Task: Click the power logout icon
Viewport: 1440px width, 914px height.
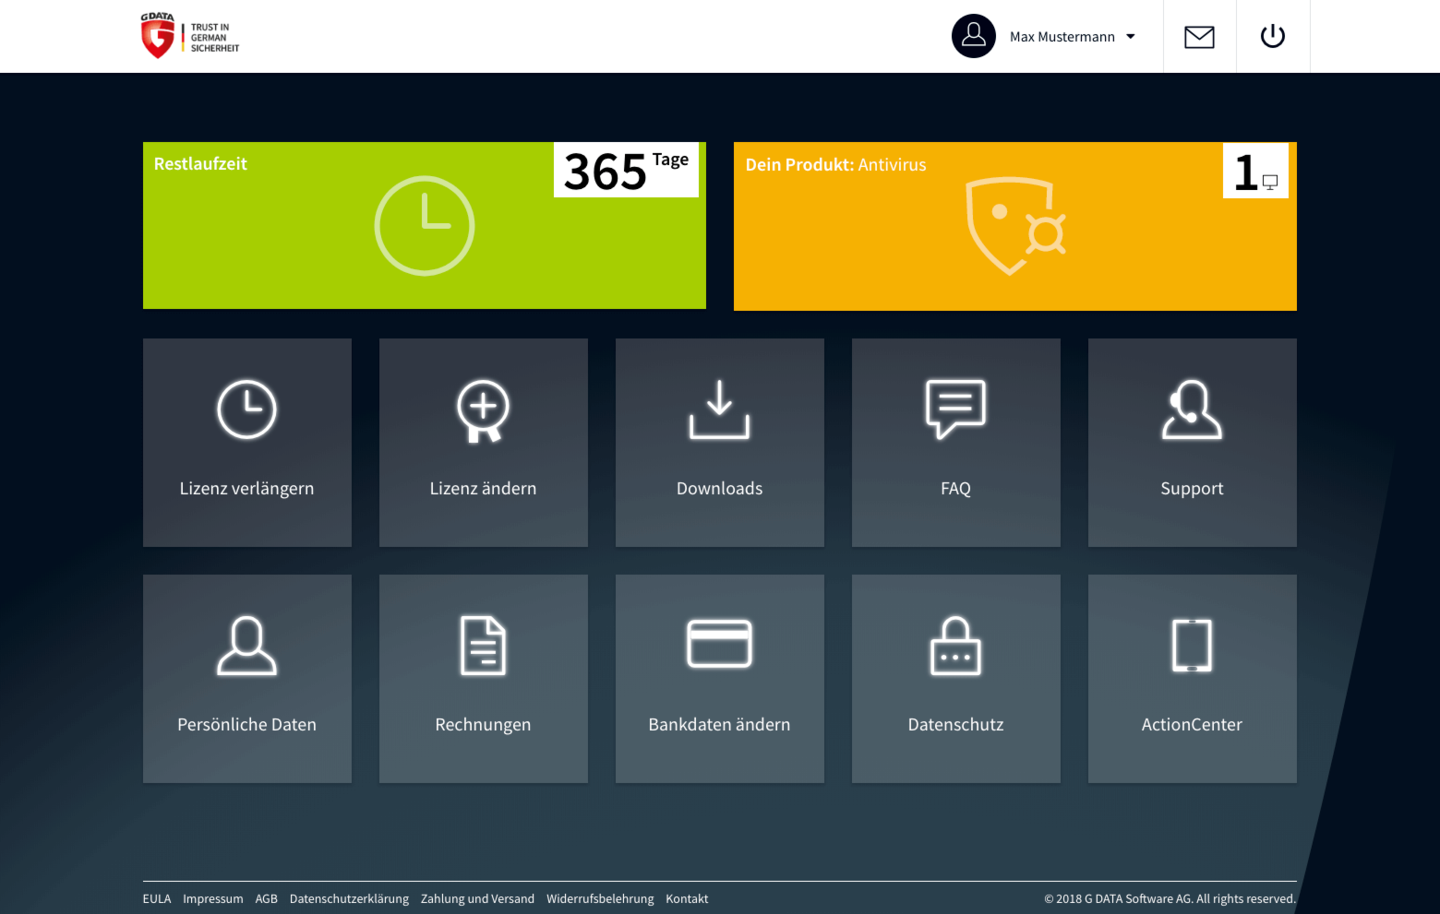Action: (1272, 37)
